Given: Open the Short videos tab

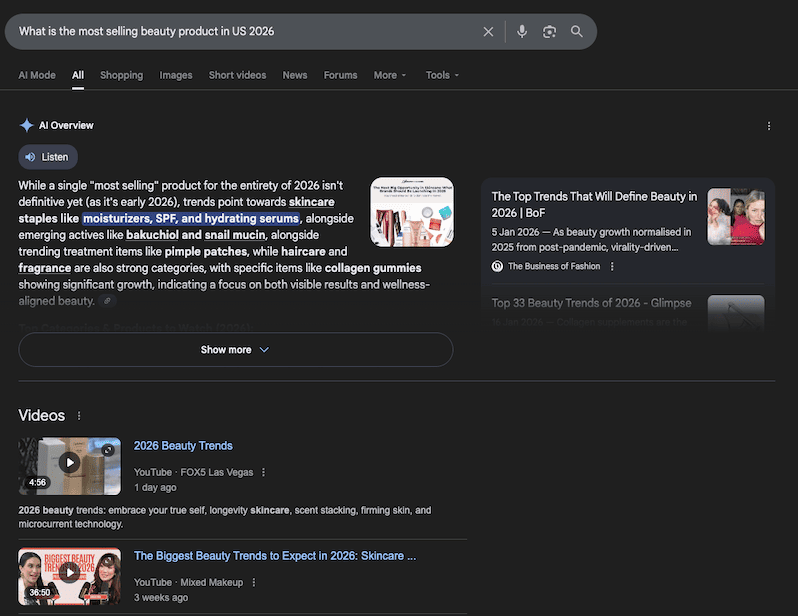Looking at the screenshot, I should (x=237, y=75).
